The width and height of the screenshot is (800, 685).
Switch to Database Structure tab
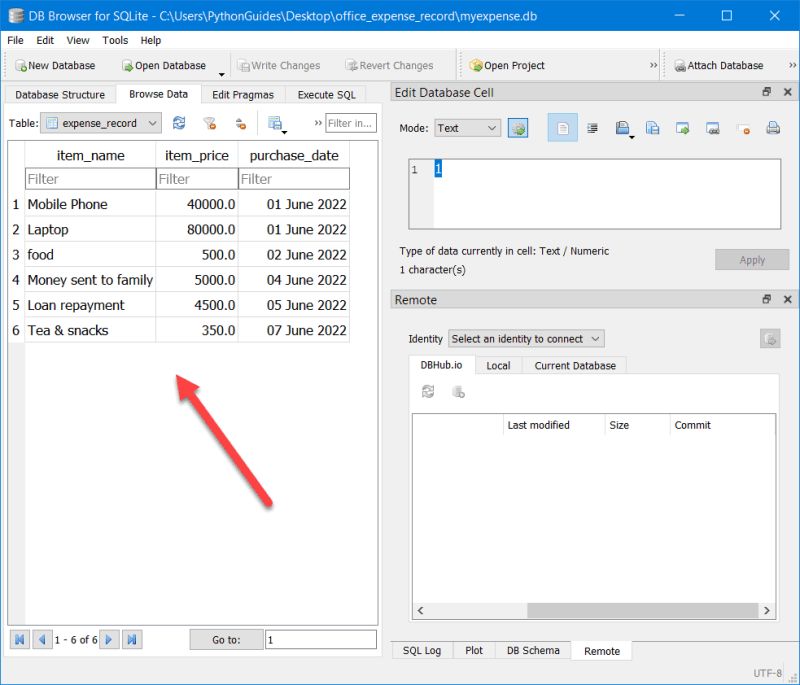tap(60, 95)
